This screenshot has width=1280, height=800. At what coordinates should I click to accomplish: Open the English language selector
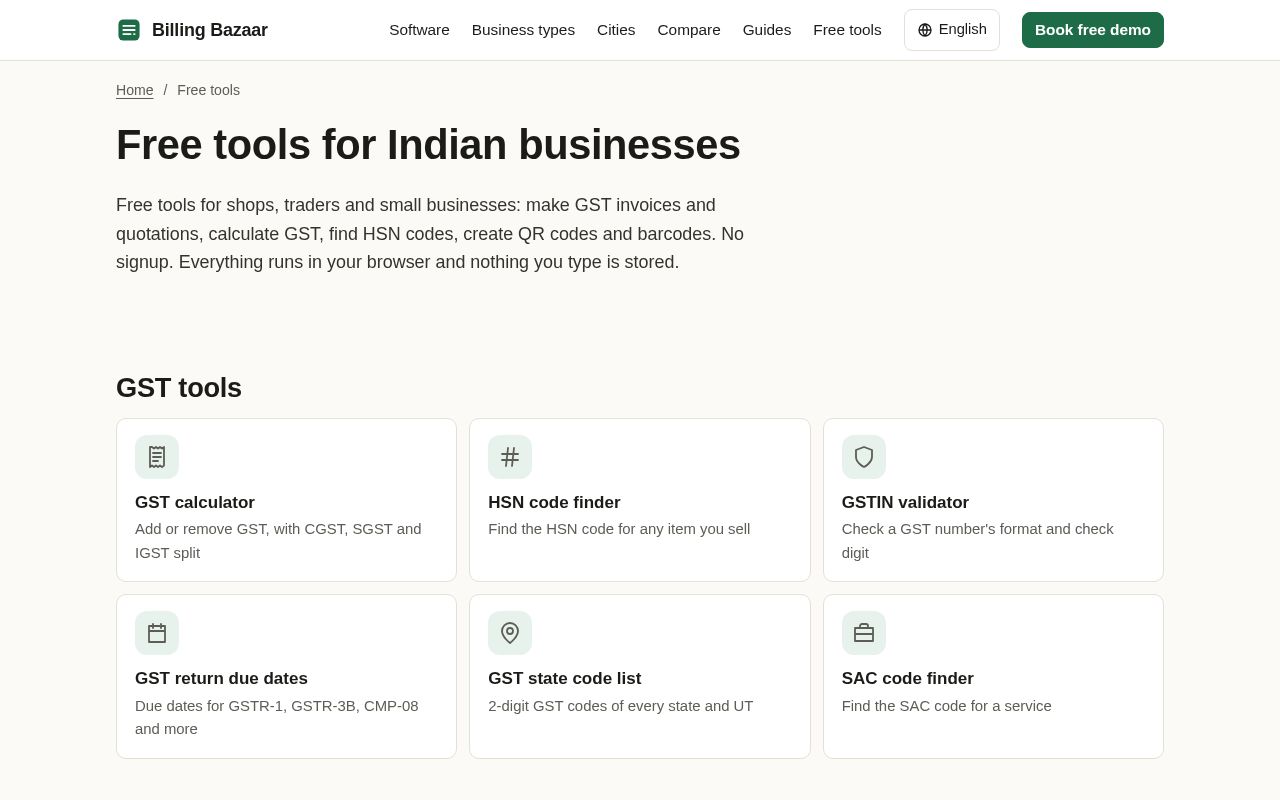tap(952, 30)
